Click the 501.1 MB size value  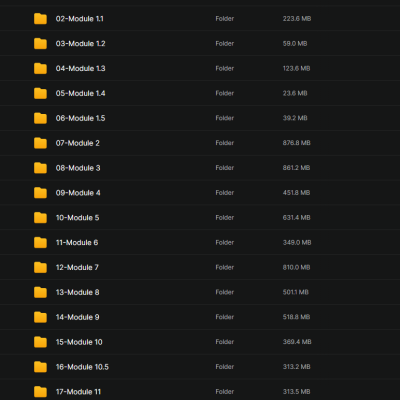pos(296,292)
